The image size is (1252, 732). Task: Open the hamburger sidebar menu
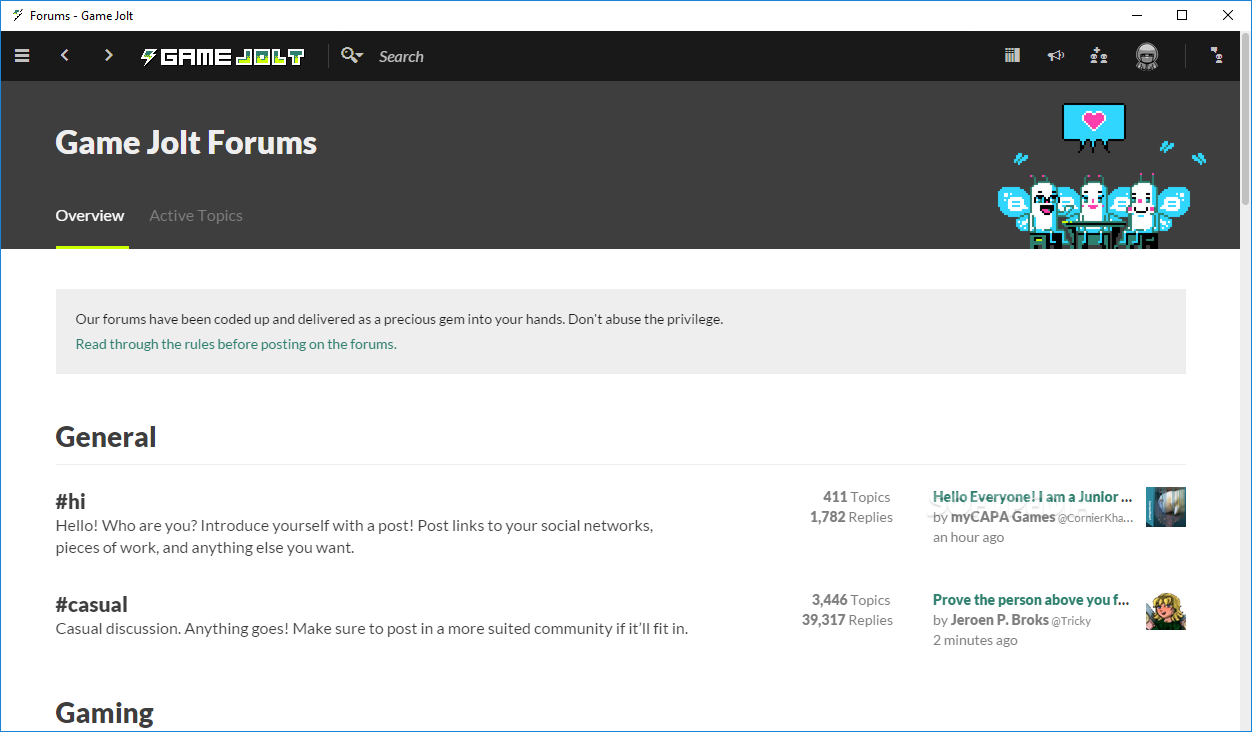point(22,56)
